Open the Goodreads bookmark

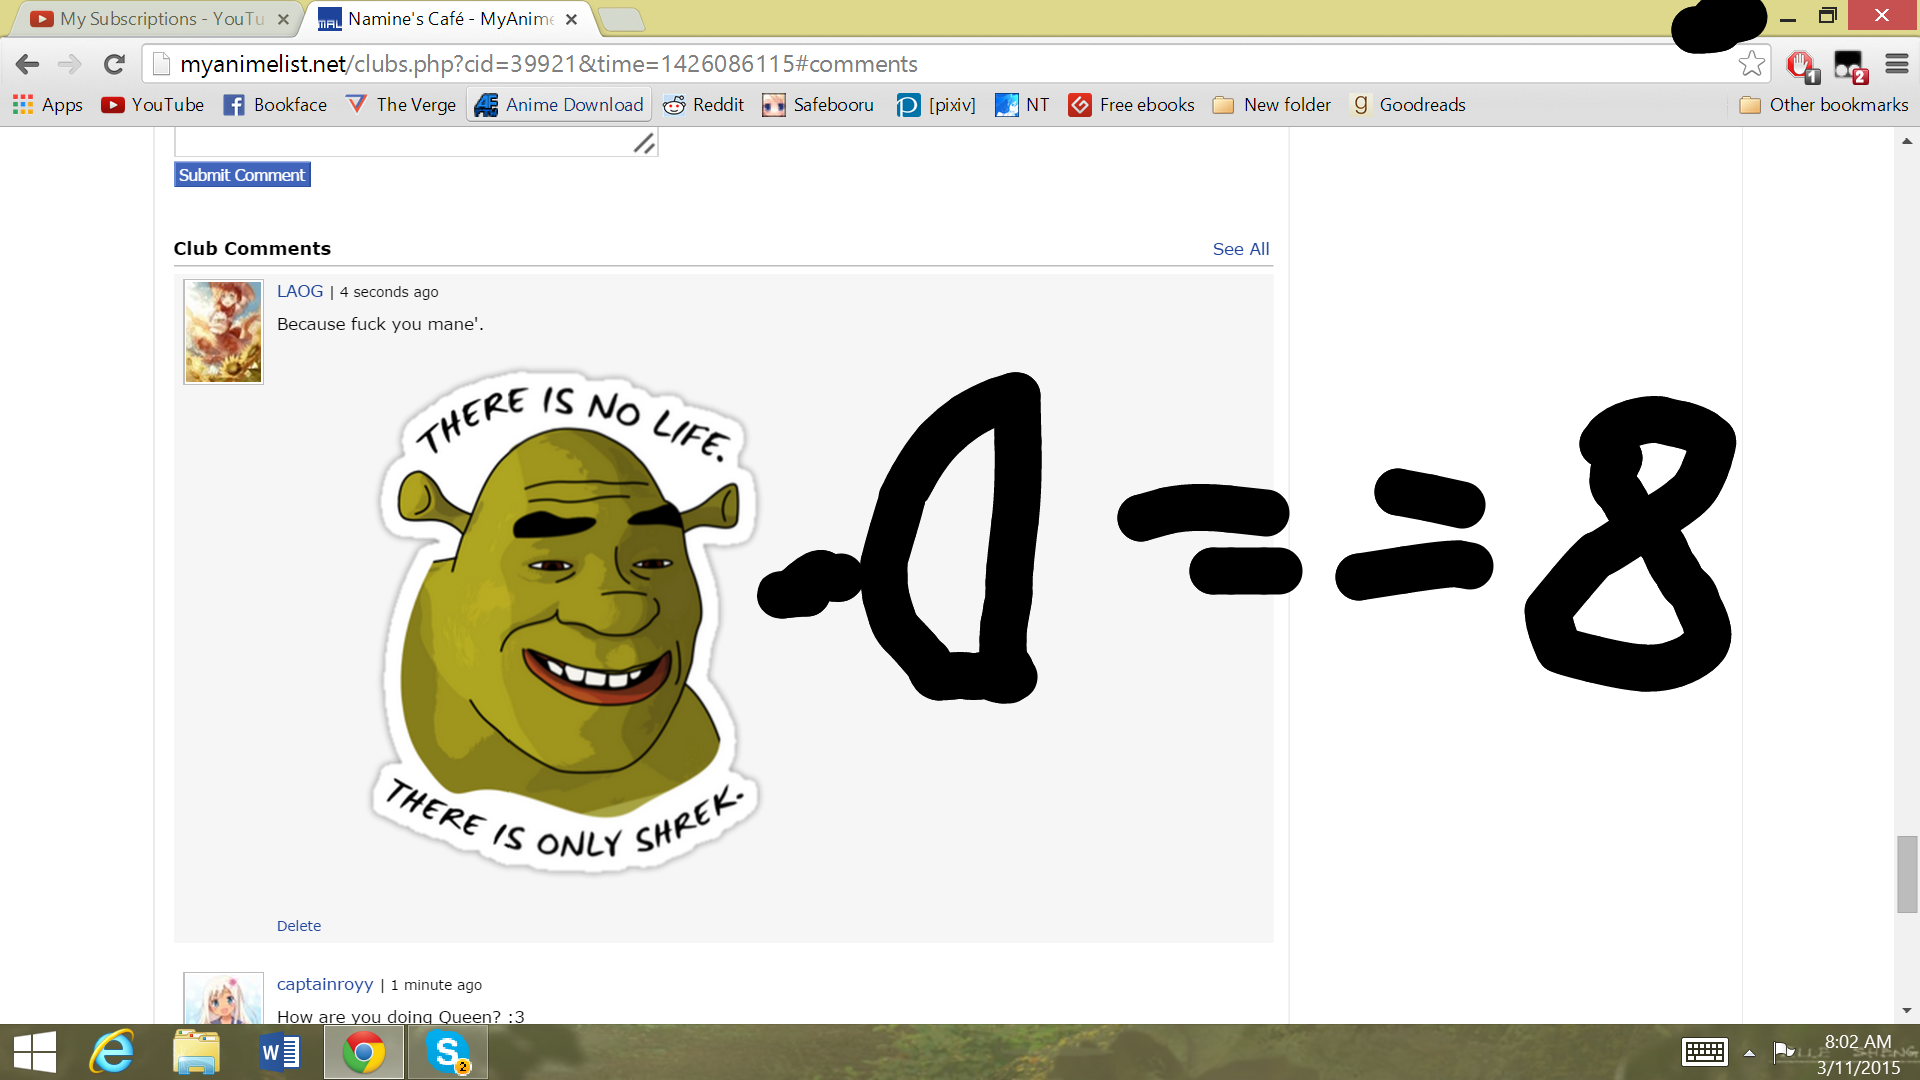click(1408, 105)
